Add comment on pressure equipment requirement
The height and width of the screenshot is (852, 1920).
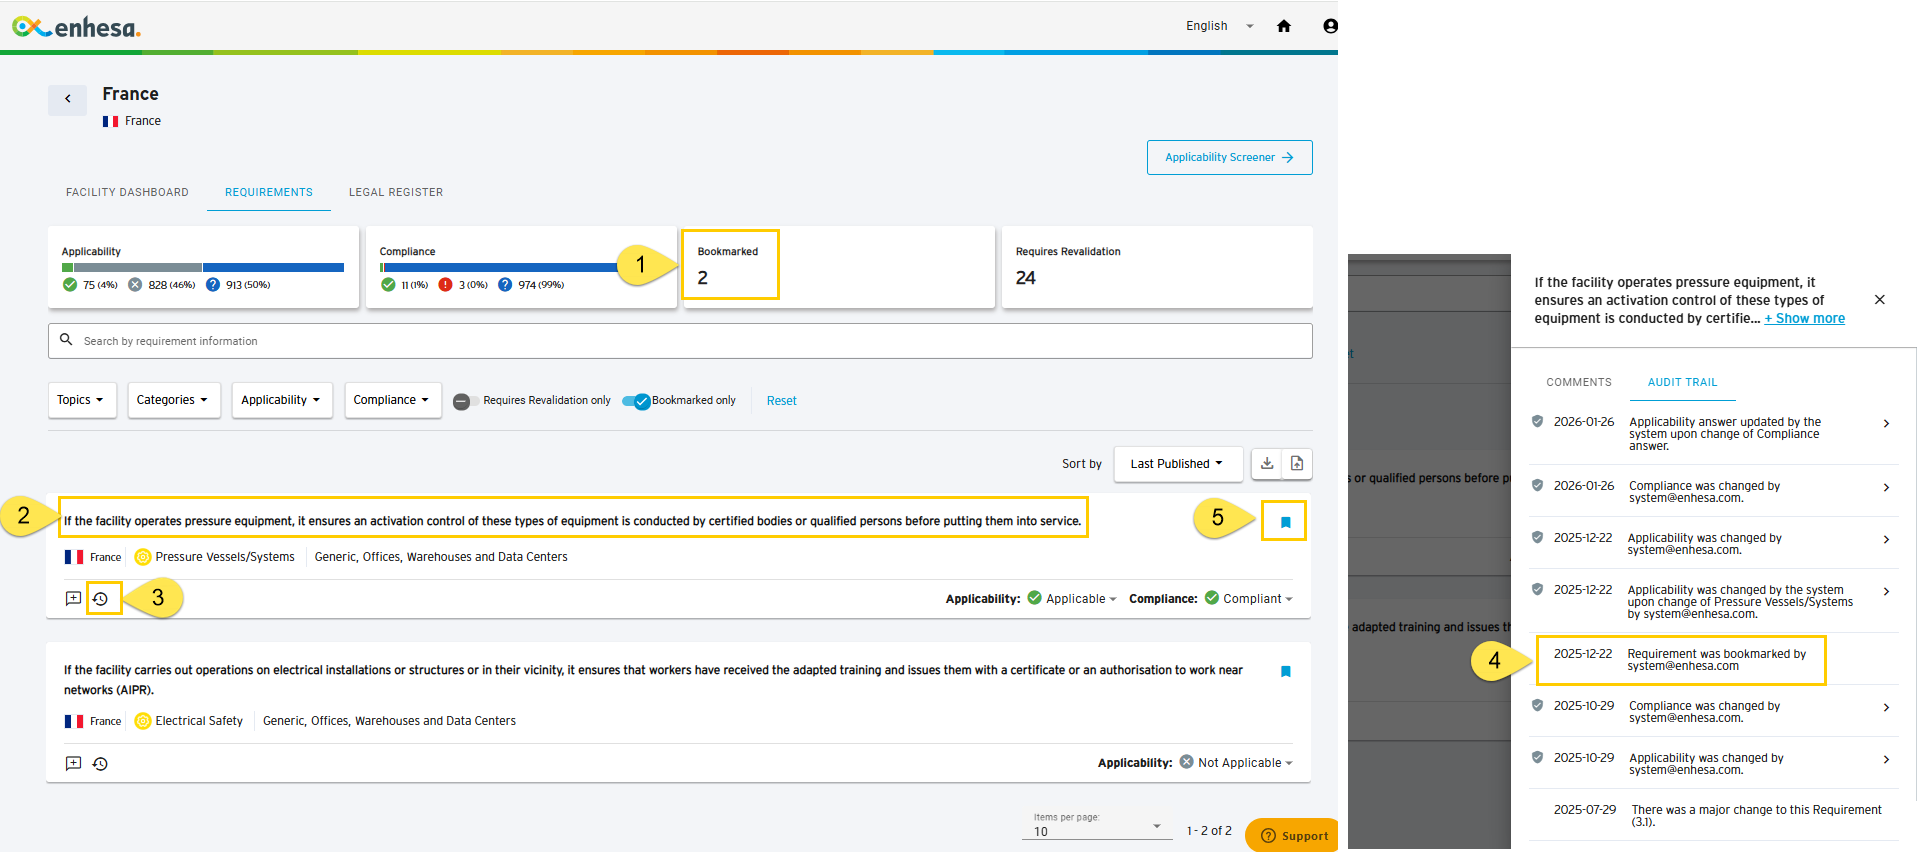[73, 598]
